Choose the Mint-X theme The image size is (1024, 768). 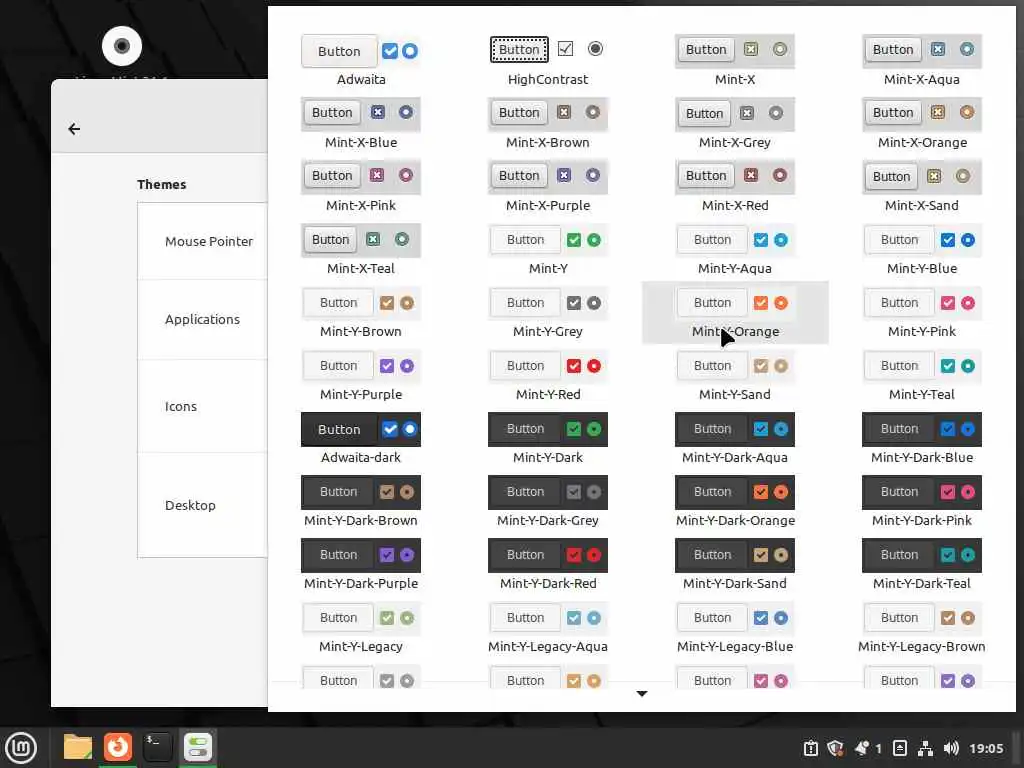coord(735,61)
